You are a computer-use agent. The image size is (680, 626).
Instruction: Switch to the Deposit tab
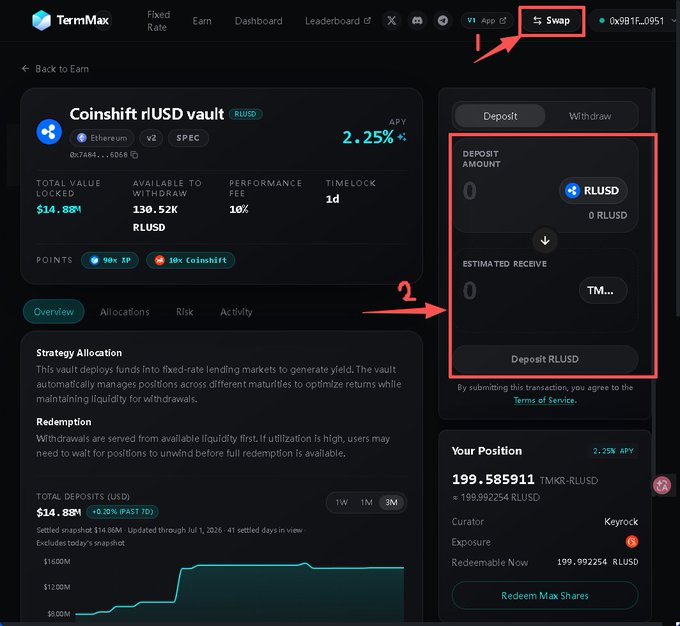500,116
